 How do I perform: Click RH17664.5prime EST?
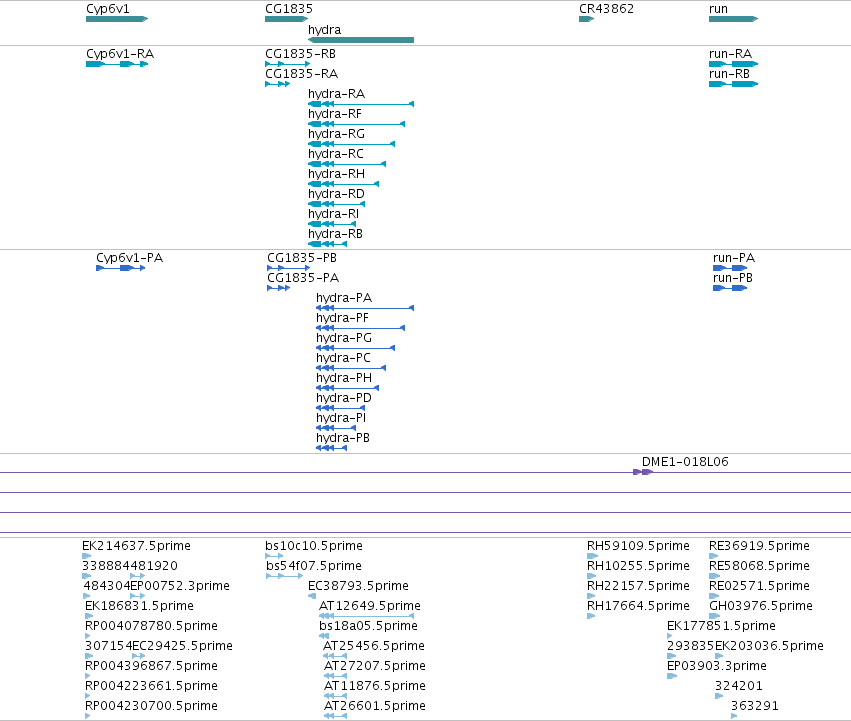591,616
